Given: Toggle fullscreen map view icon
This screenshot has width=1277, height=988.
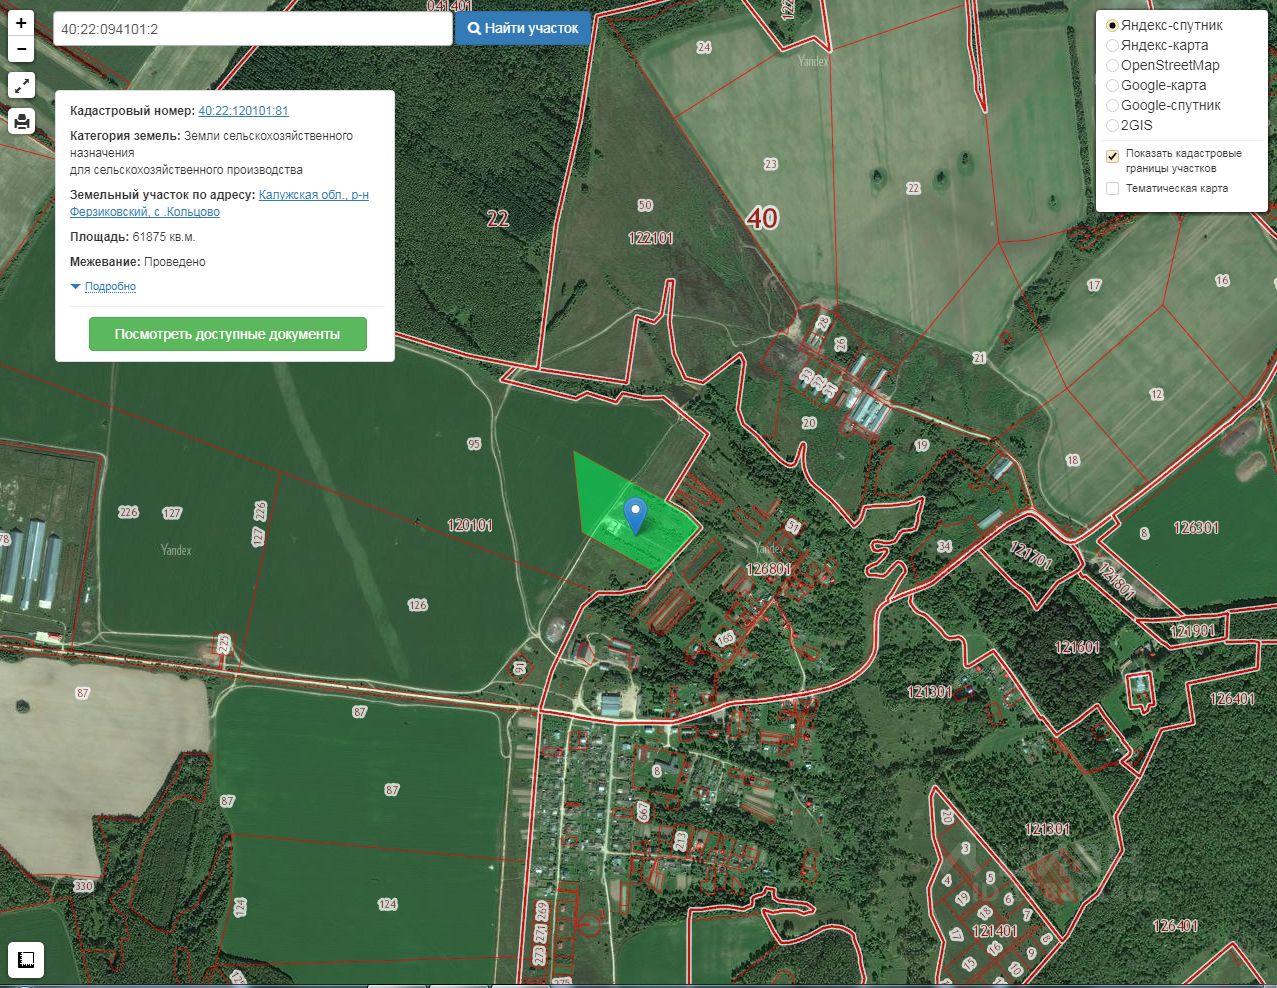Looking at the screenshot, I should coord(21,85).
